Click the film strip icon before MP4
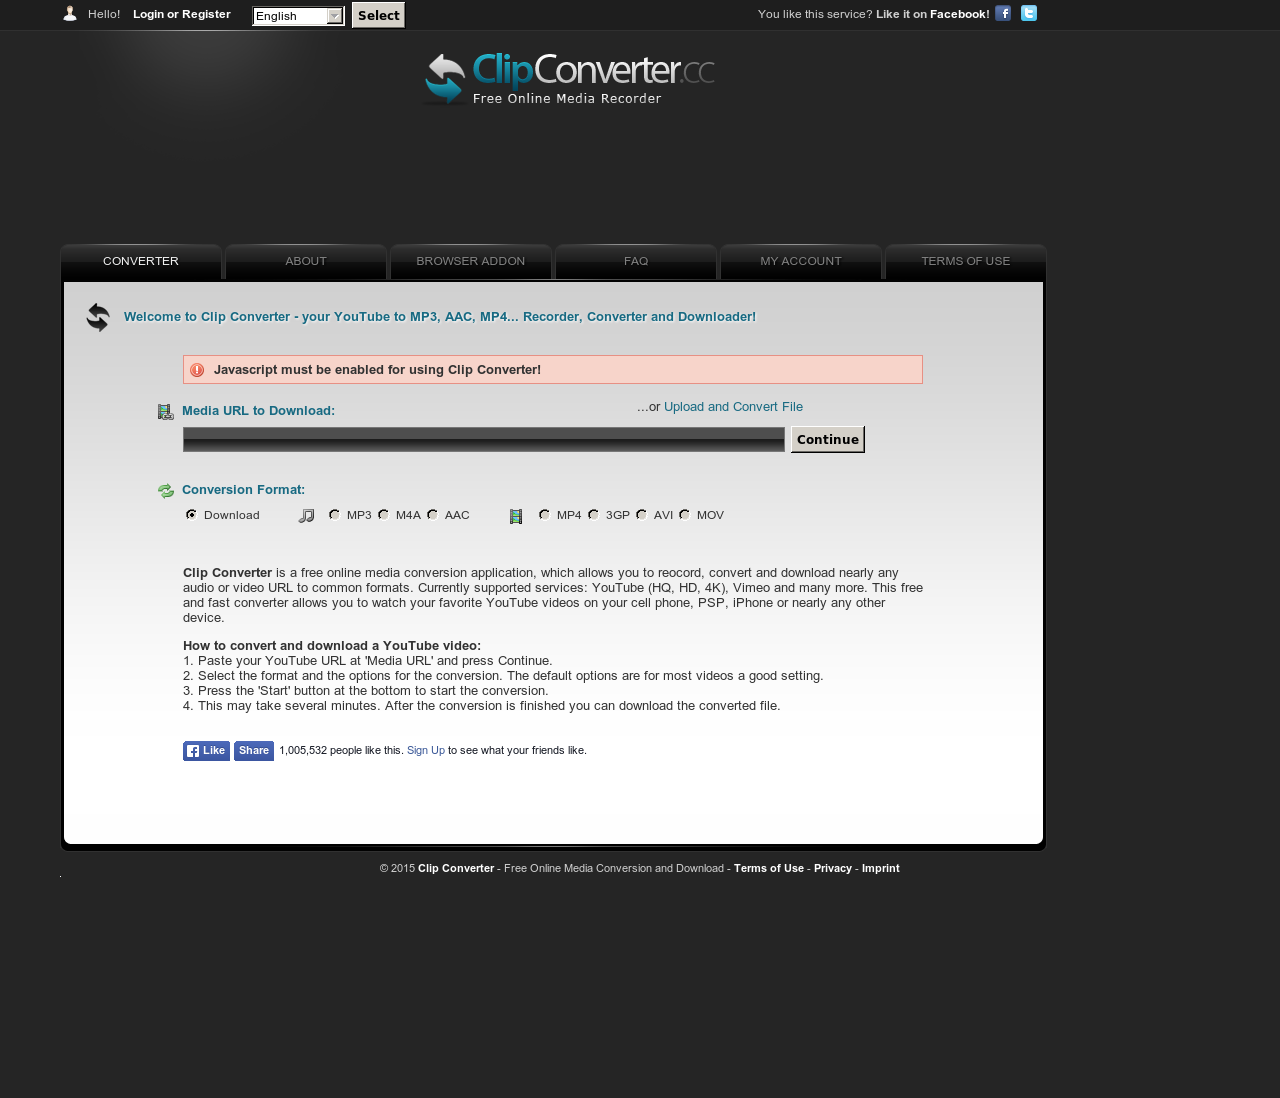The width and height of the screenshot is (1280, 1098). 516,516
